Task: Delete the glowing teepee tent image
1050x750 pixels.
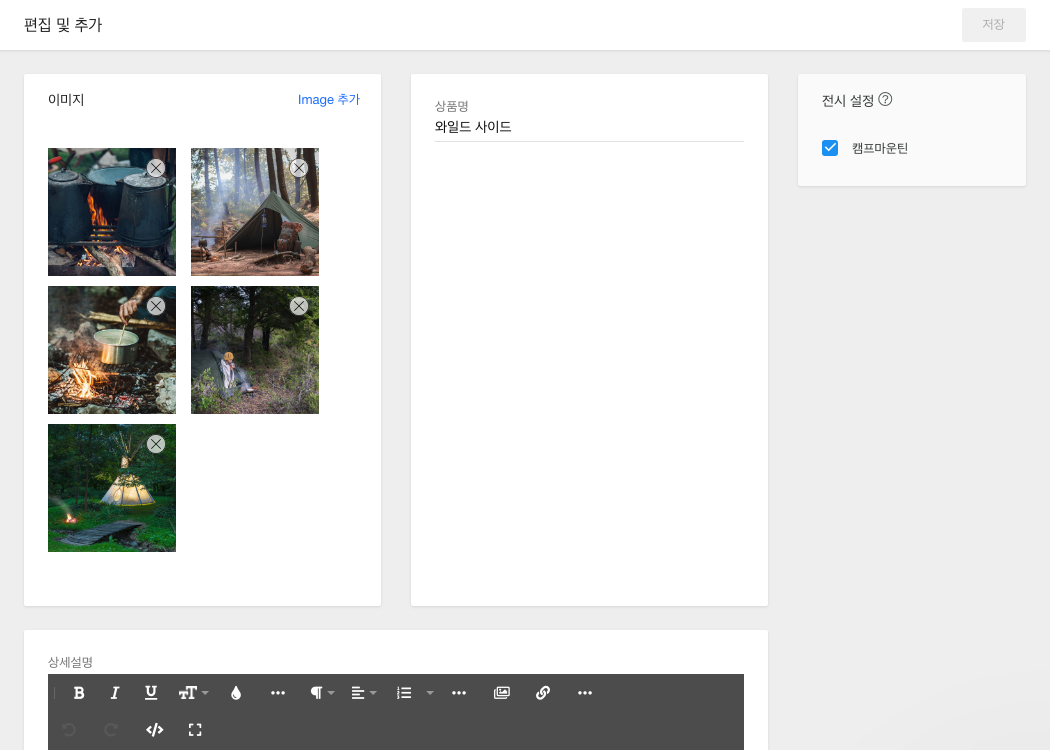Action: [x=156, y=444]
